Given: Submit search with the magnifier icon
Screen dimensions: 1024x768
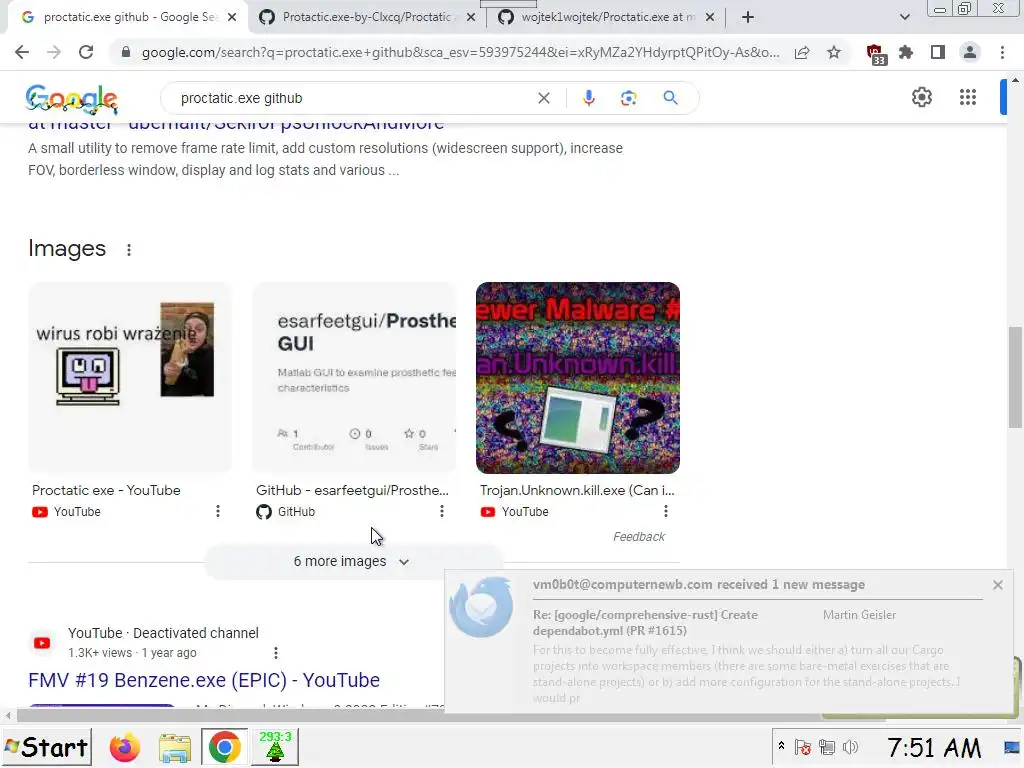Looking at the screenshot, I should point(670,98).
